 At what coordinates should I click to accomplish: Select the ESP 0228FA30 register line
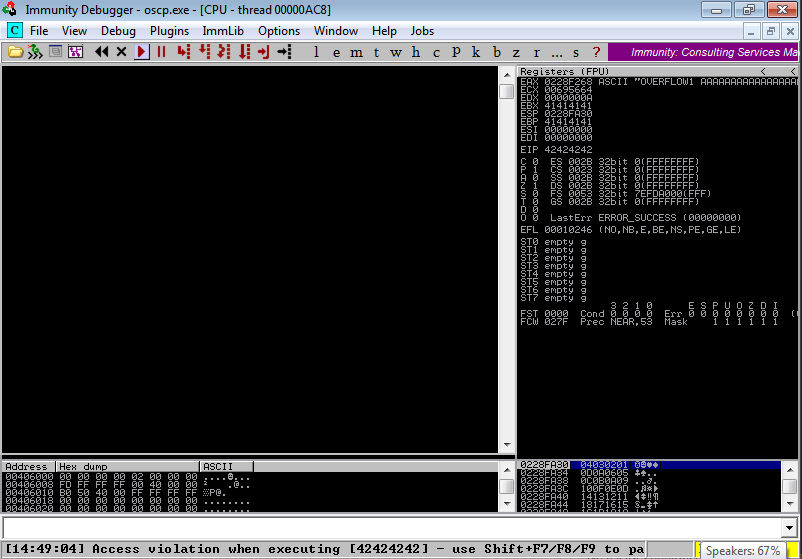click(556, 114)
